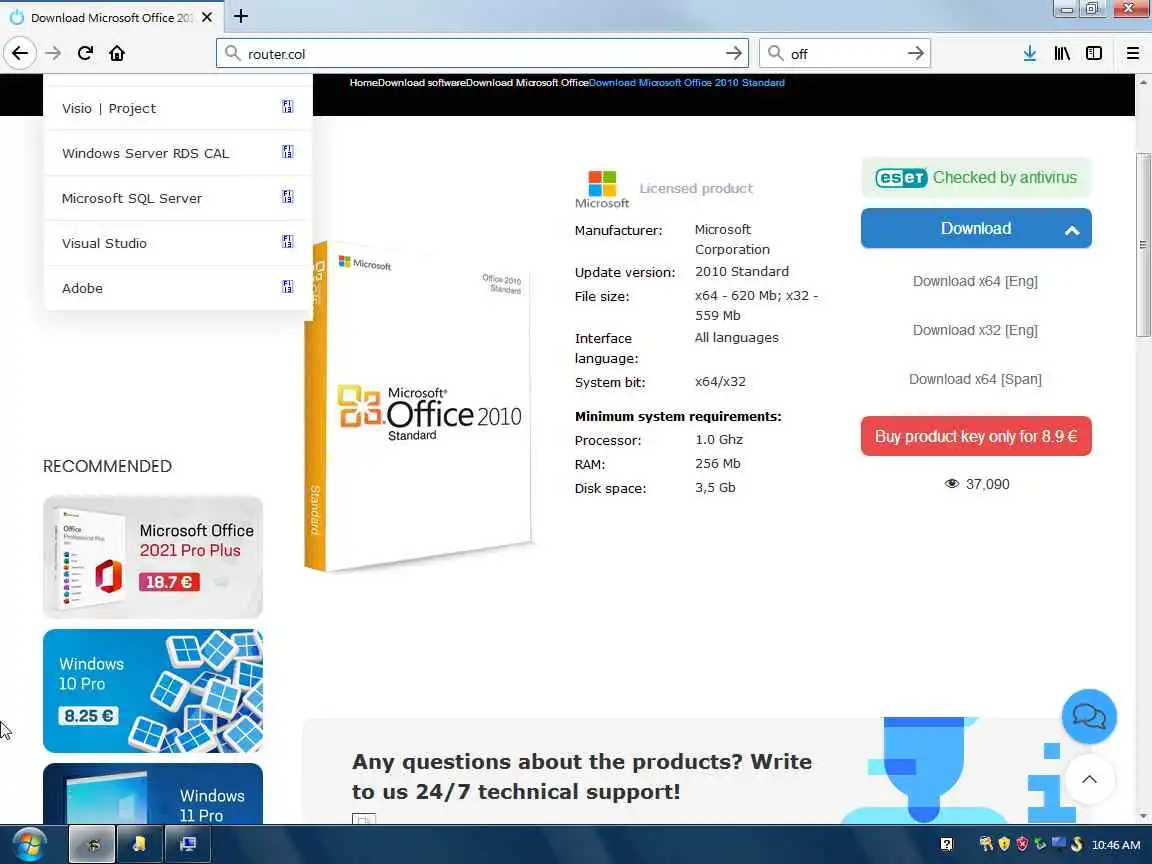The height and width of the screenshot is (864, 1152).
Task: Click the keys tray icon
Action: [x=986, y=844]
